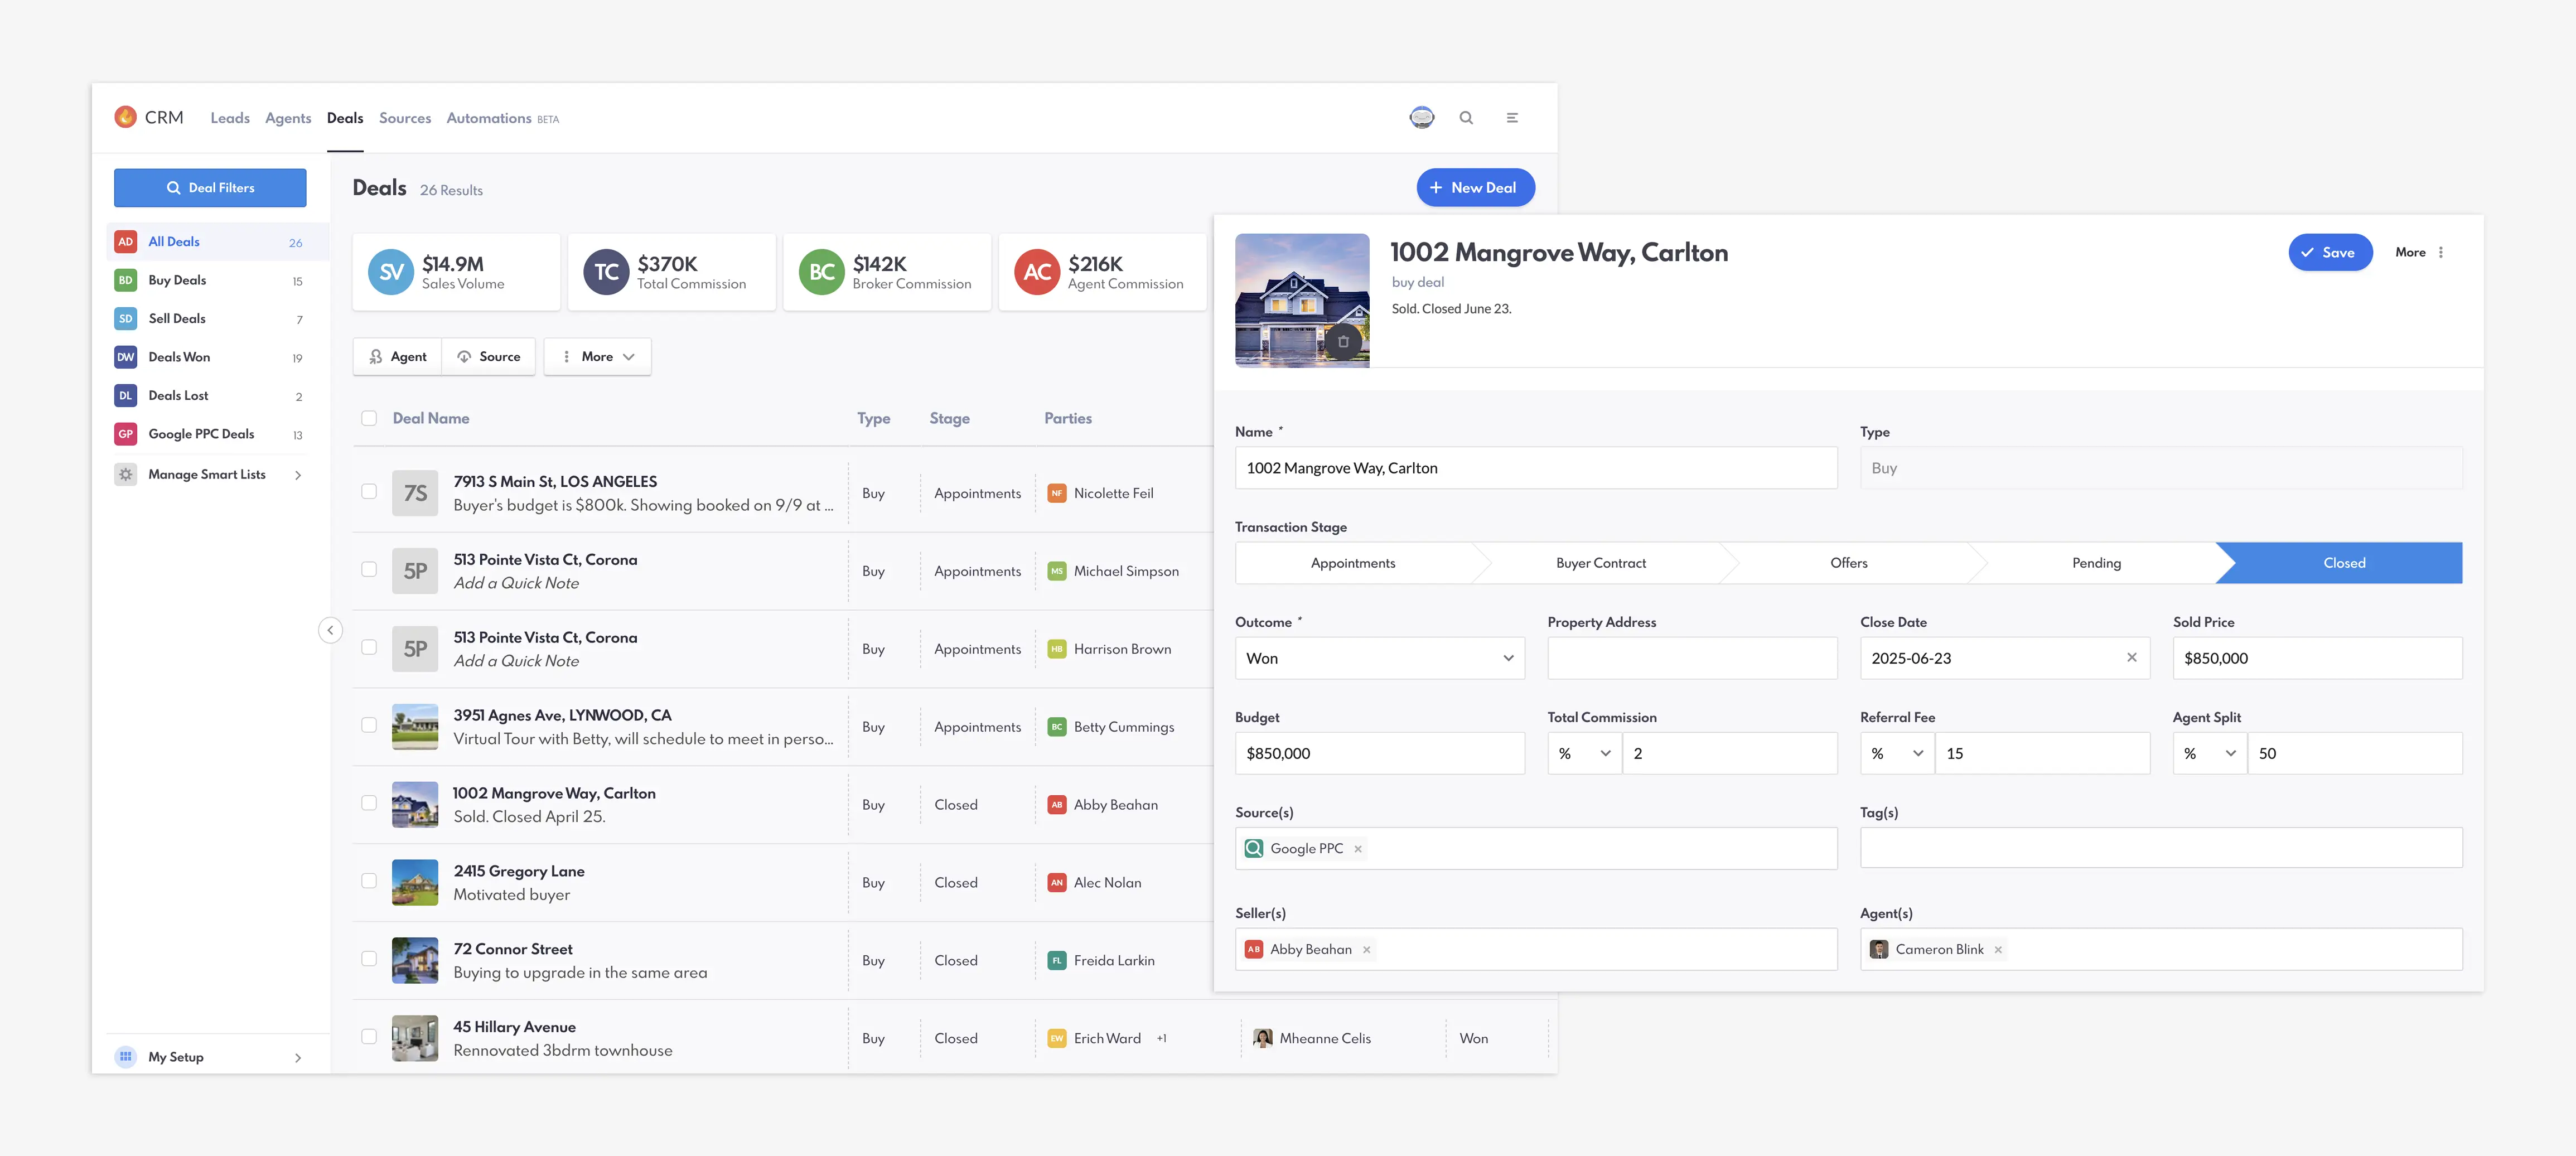The height and width of the screenshot is (1156, 2576).
Task: Click the user avatar icon in header
Action: pyautogui.click(x=1421, y=118)
